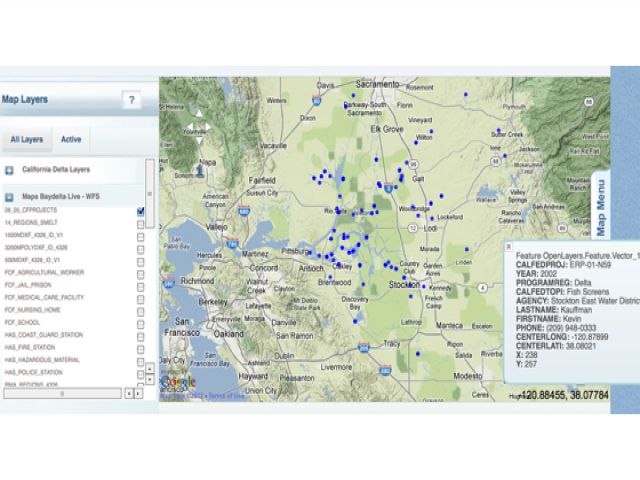The image size is (640, 480).
Task: Click the horizontal scroll left arrow
Action: coord(129,394)
